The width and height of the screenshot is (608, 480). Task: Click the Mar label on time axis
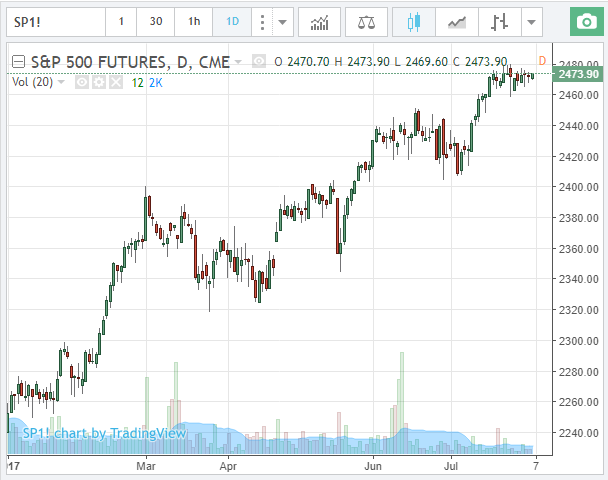146,466
